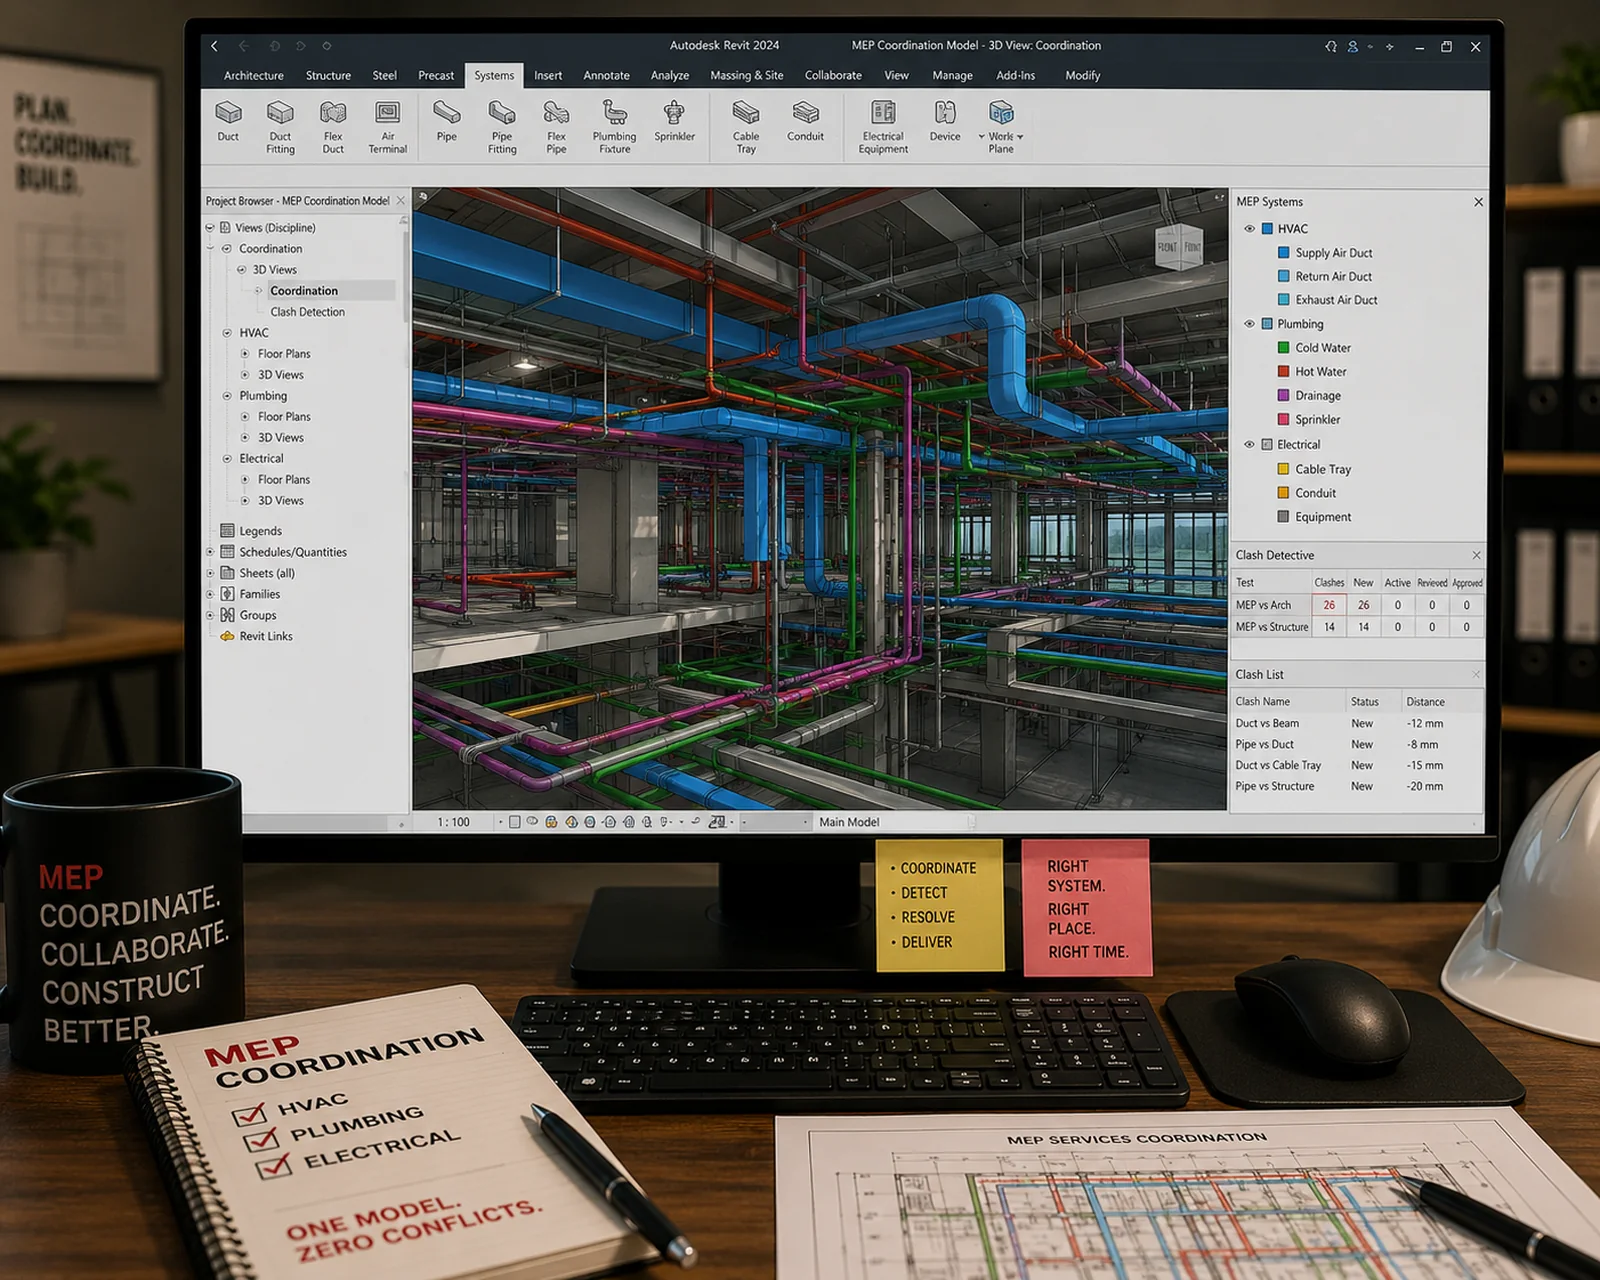Image resolution: width=1600 pixels, height=1280 pixels.
Task: Select the Duct vs Beam clash
Action: click(1356, 724)
